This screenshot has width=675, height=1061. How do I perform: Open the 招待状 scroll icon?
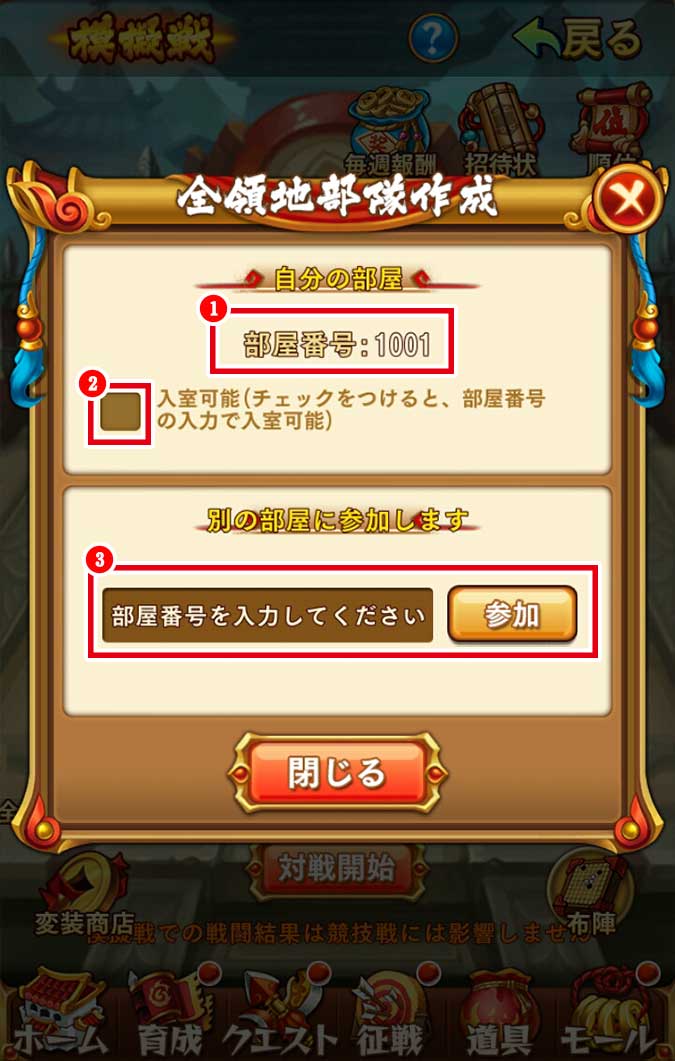tap(500, 130)
